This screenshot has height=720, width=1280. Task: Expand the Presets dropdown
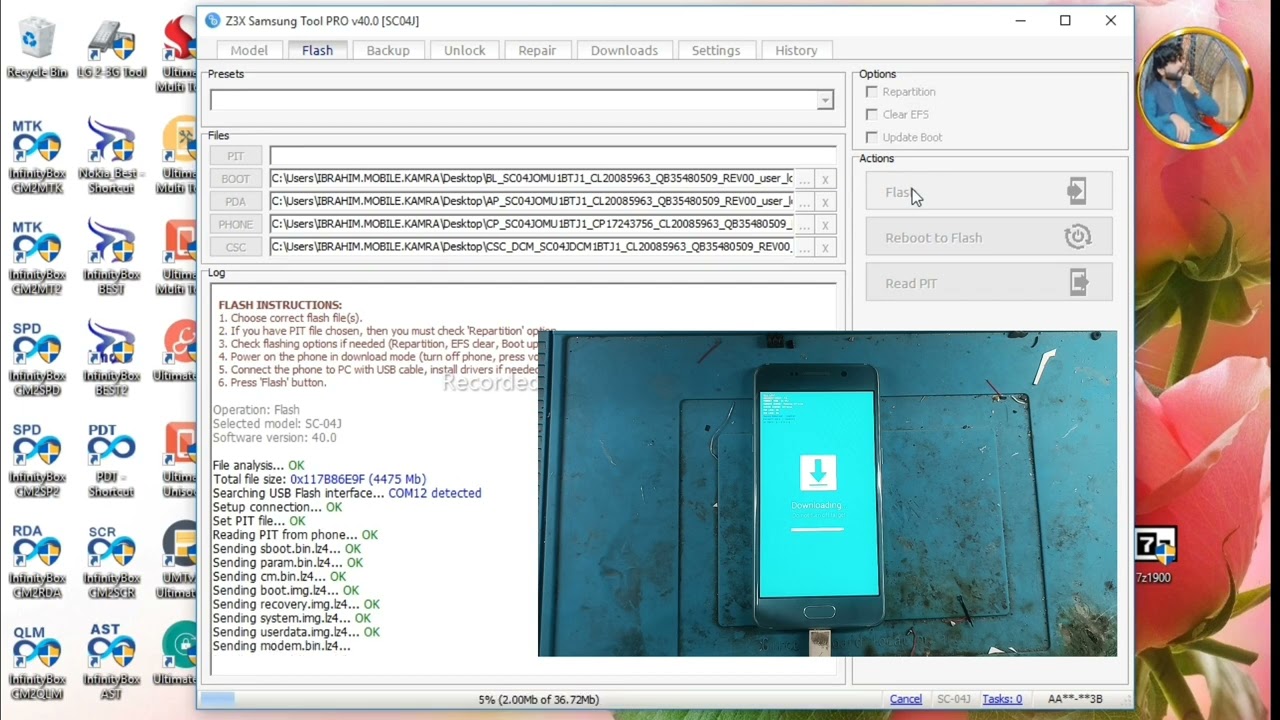[825, 100]
